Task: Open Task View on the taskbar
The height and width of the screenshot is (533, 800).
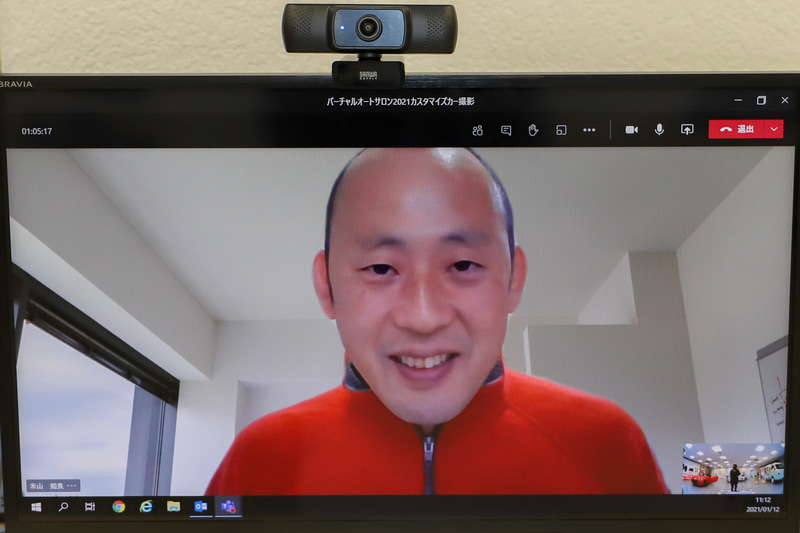Action: click(x=90, y=507)
